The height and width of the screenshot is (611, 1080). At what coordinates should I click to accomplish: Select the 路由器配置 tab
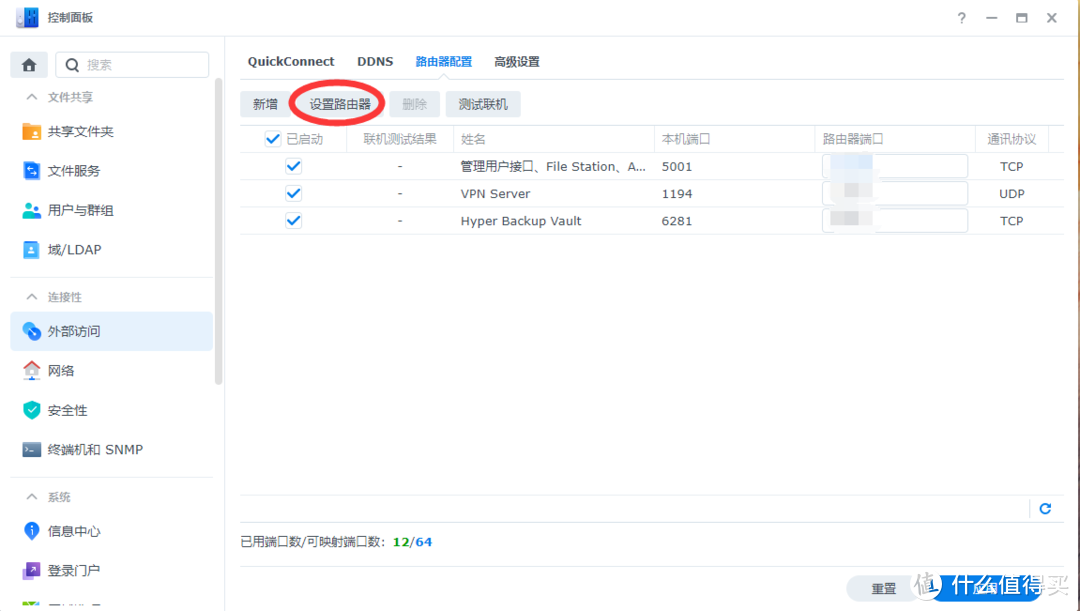[x=444, y=61]
